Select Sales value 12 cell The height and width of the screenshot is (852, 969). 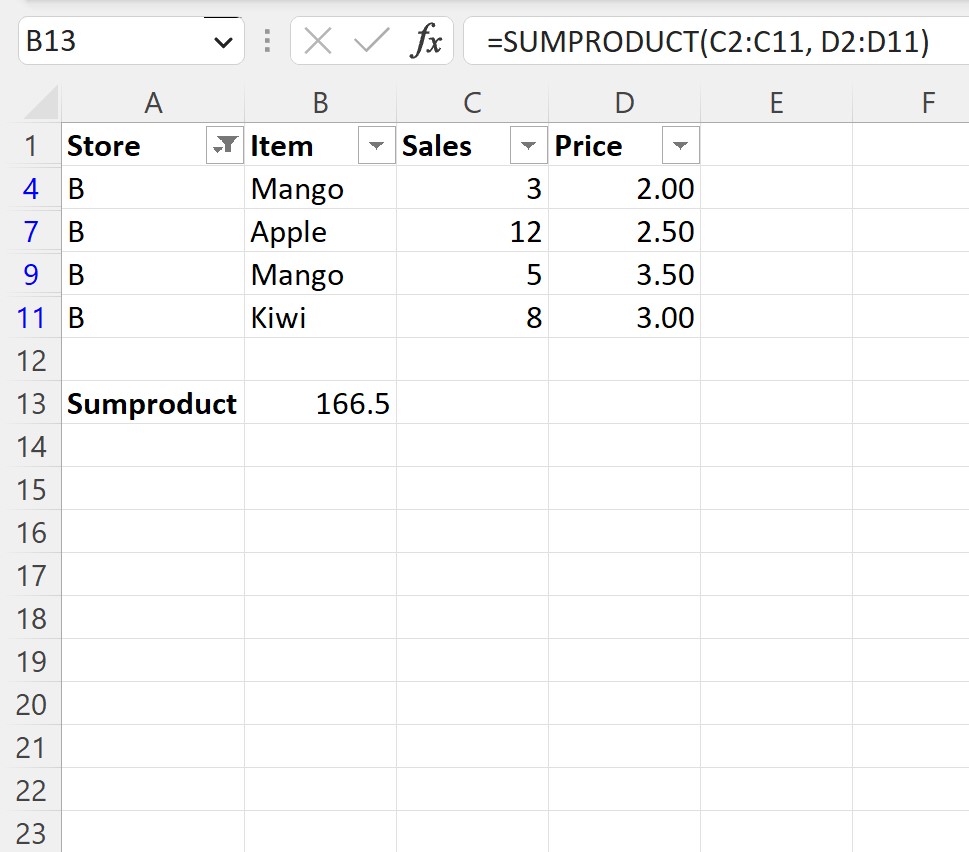click(x=472, y=232)
